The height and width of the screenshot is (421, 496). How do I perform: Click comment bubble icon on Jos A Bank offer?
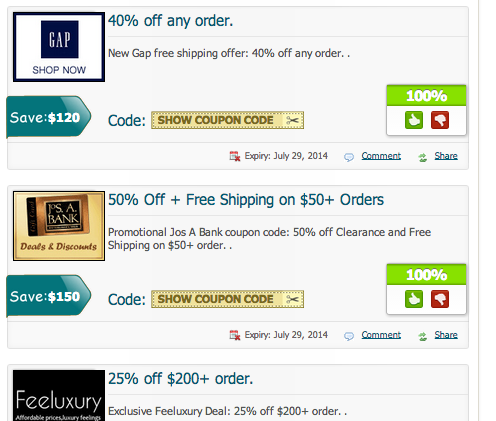coord(349,336)
